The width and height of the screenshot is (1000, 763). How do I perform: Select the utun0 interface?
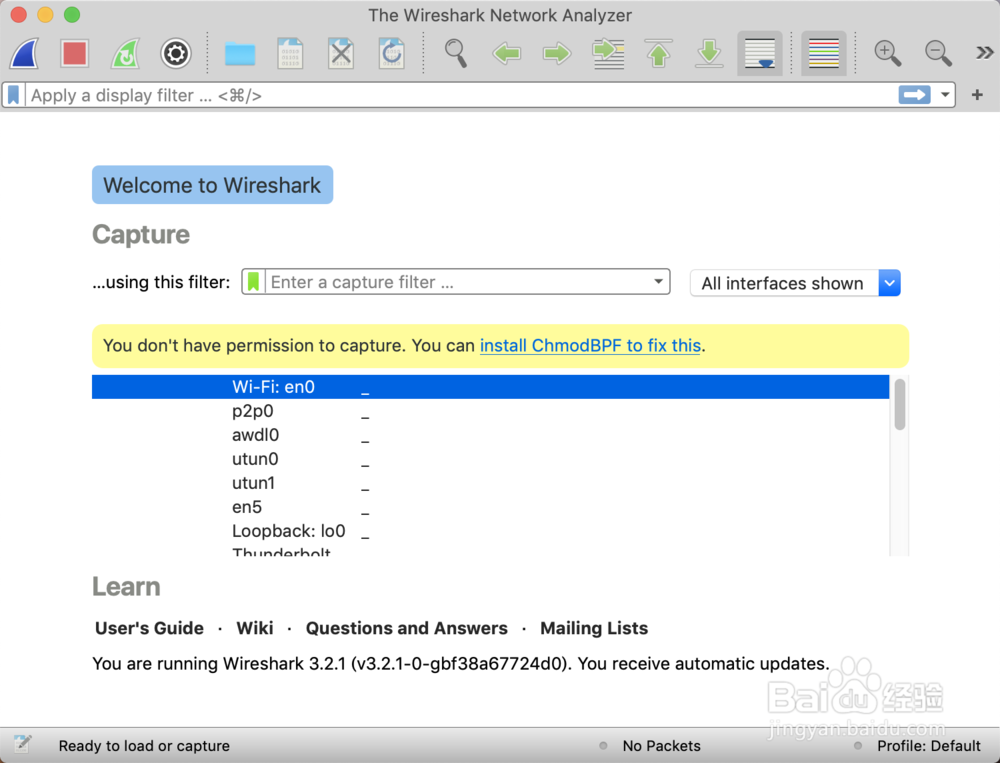[490, 459]
